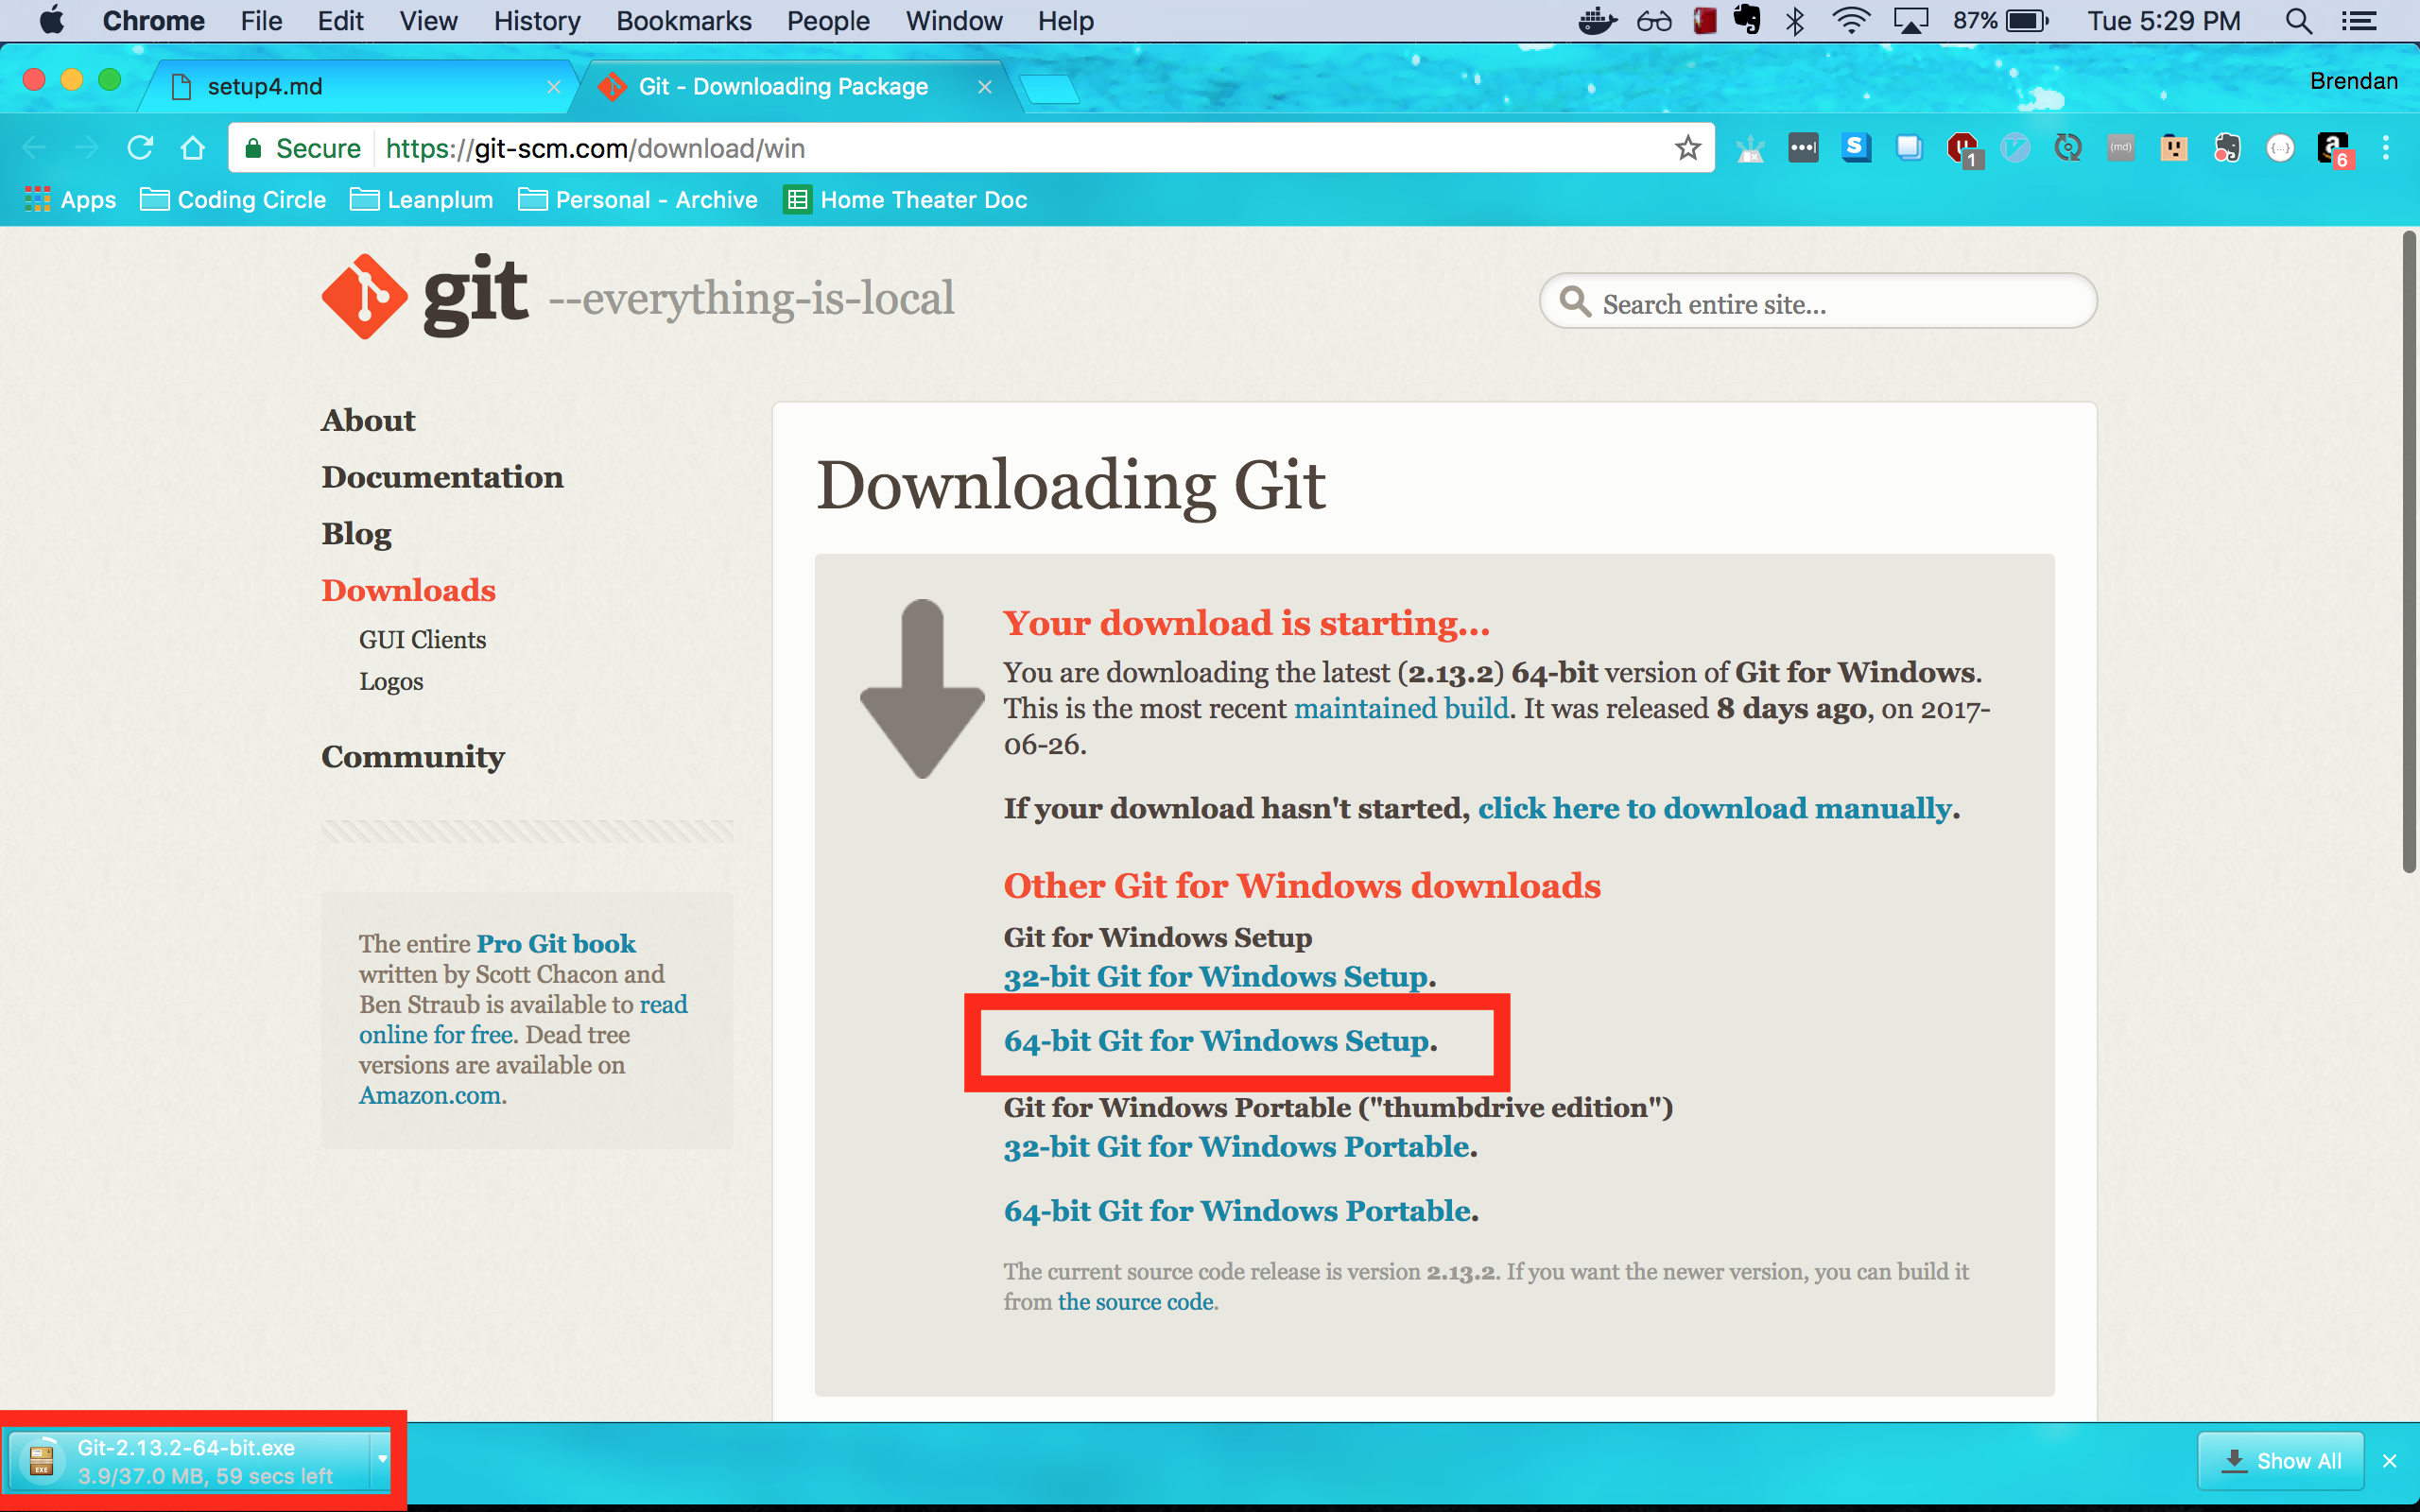Click the AirPlay display menu bar icon
This screenshot has height=1512, width=2420.
[x=1911, y=21]
